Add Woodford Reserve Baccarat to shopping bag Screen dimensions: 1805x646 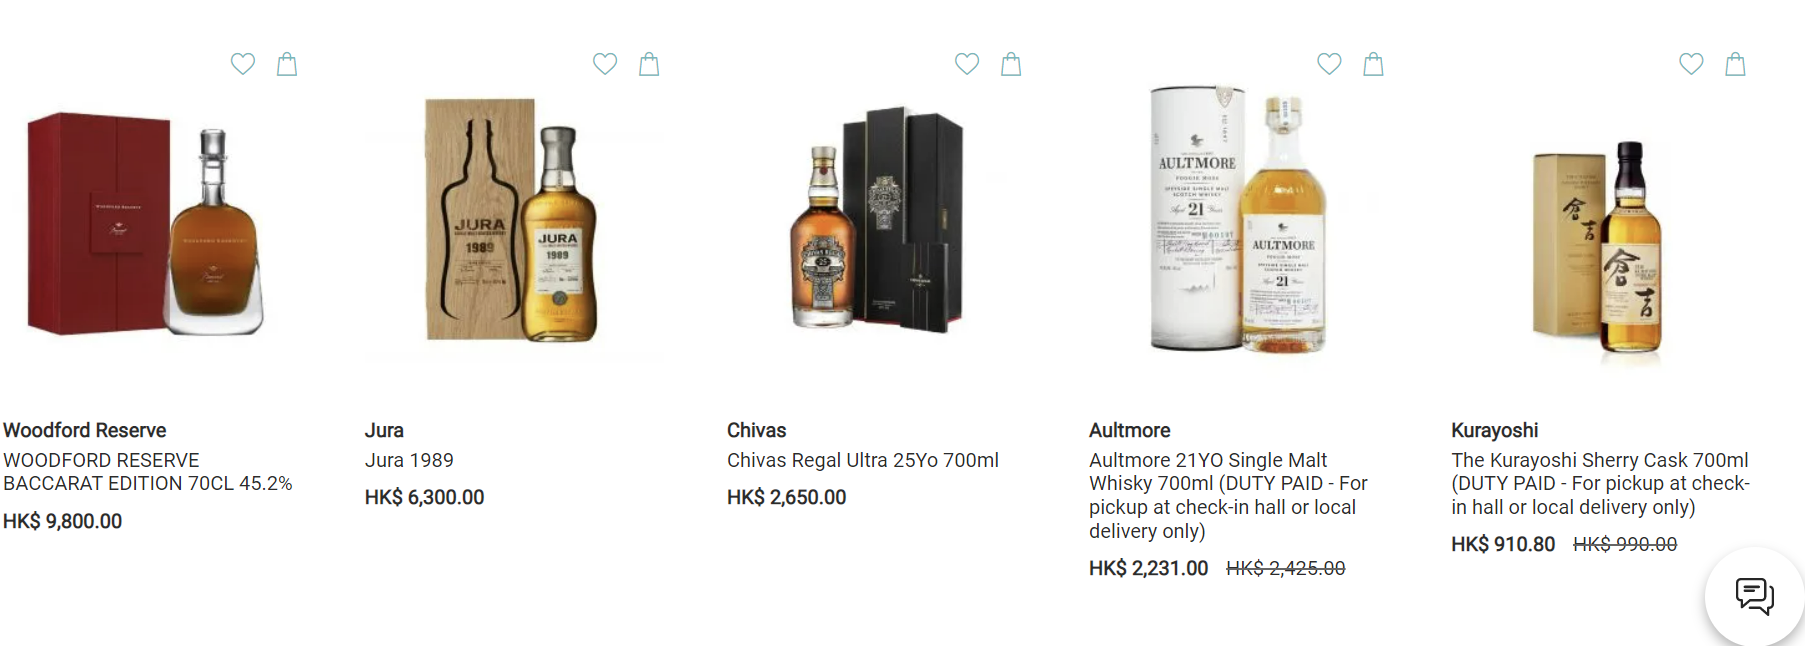pos(287,64)
